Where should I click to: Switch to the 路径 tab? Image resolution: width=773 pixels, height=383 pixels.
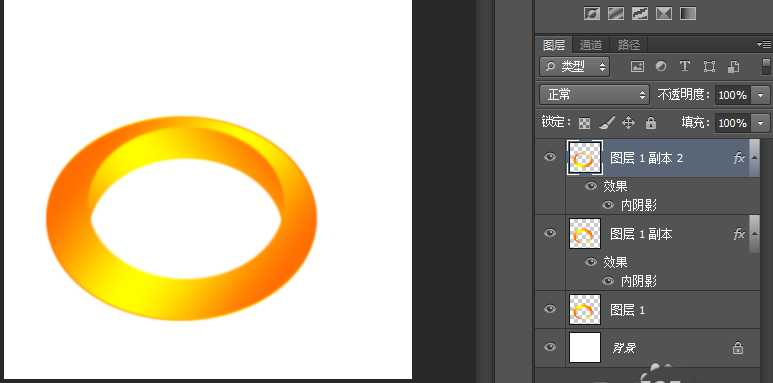(629, 45)
